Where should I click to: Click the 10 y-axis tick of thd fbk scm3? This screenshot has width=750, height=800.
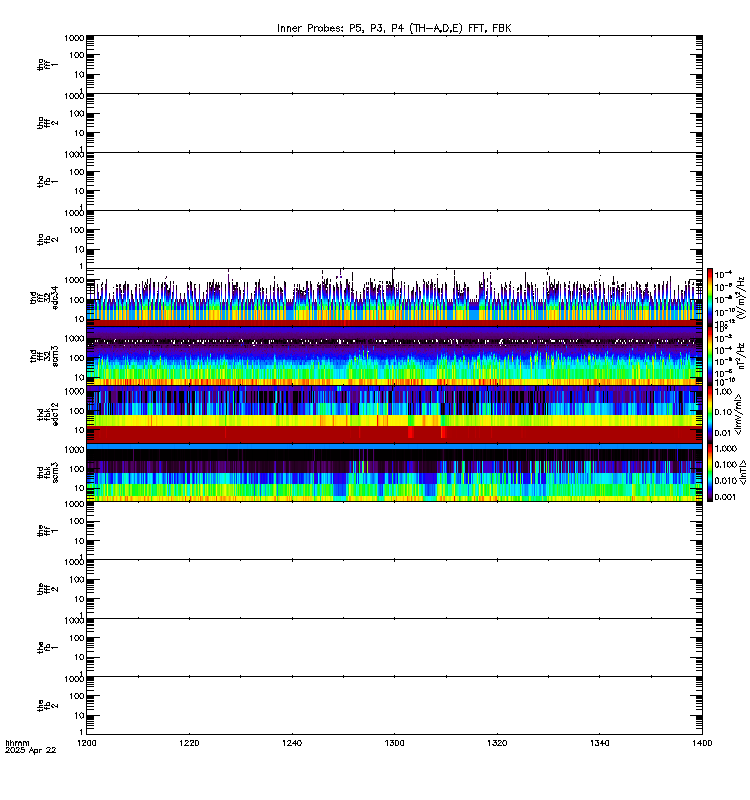point(79,488)
